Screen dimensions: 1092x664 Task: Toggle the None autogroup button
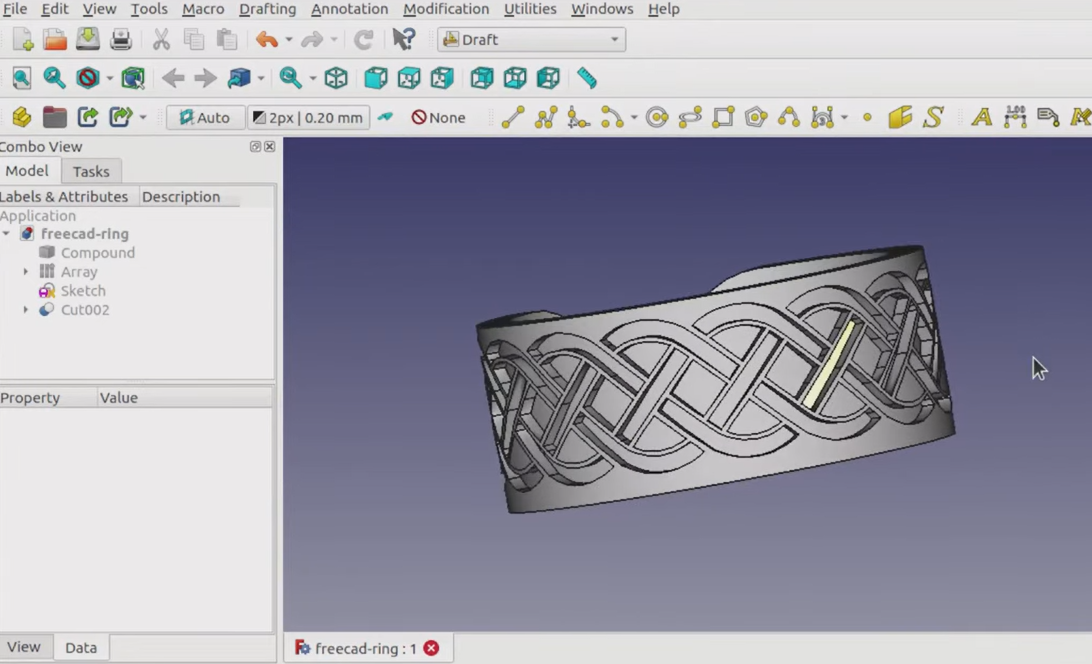[438, 117]
